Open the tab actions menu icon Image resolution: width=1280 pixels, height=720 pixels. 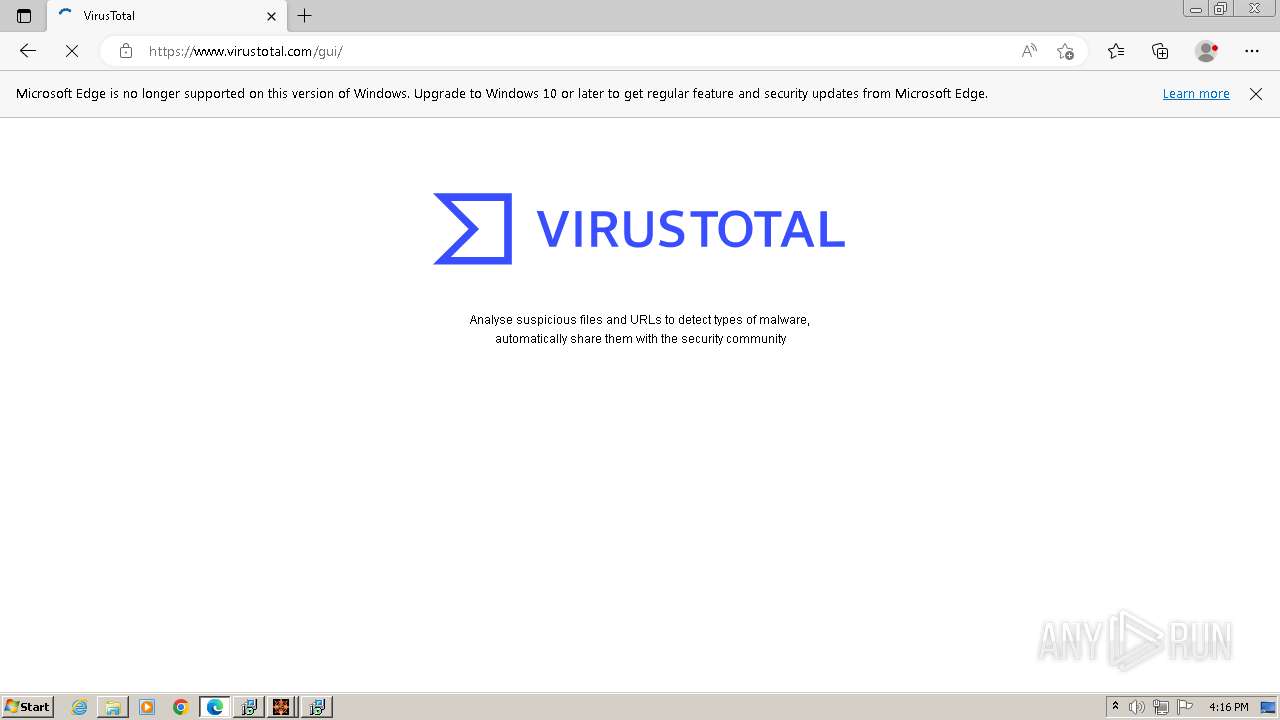tap(24, 16)
